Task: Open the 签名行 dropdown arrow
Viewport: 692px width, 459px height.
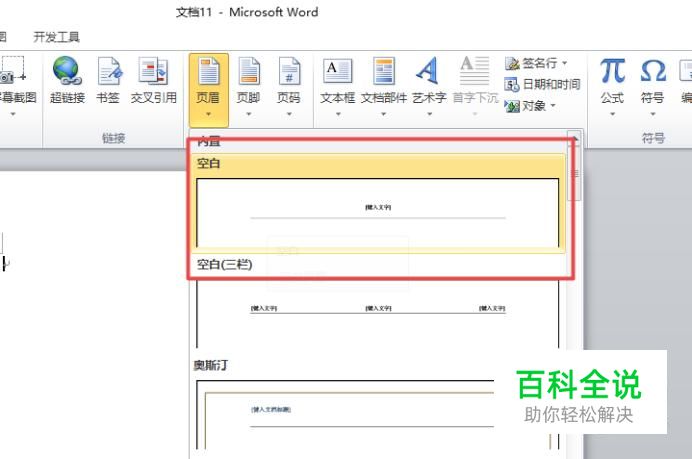Action: pos(564,63)
